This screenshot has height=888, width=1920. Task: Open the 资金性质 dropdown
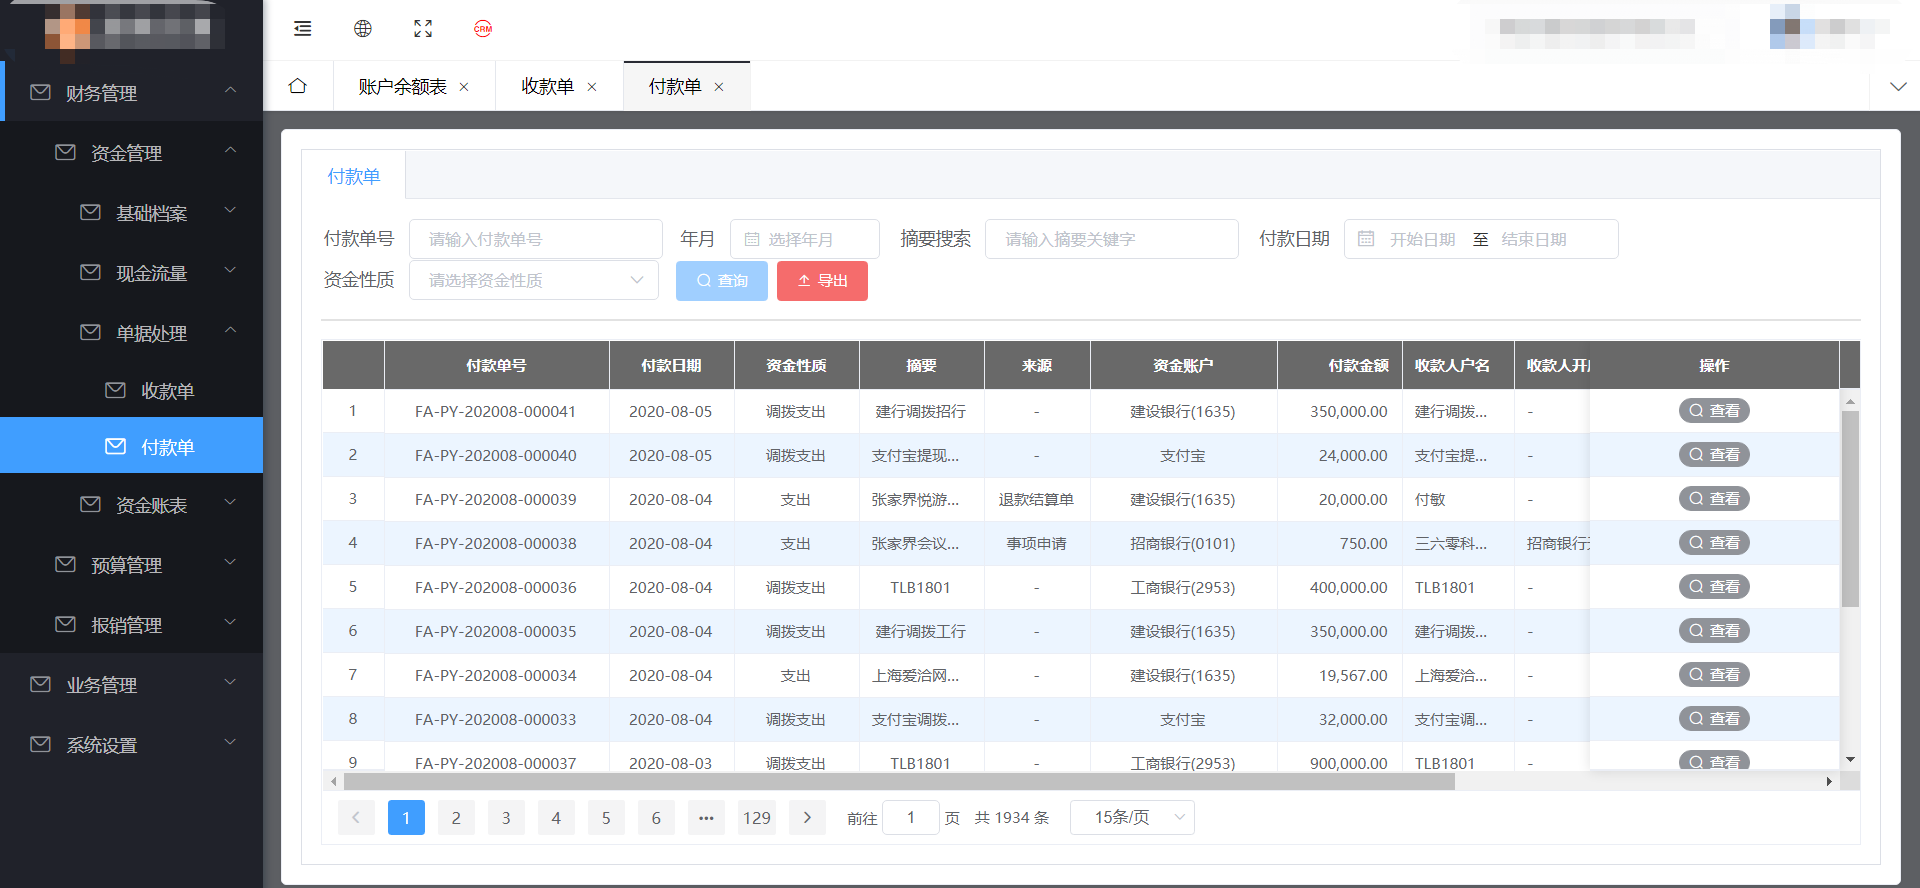point(534,281)
